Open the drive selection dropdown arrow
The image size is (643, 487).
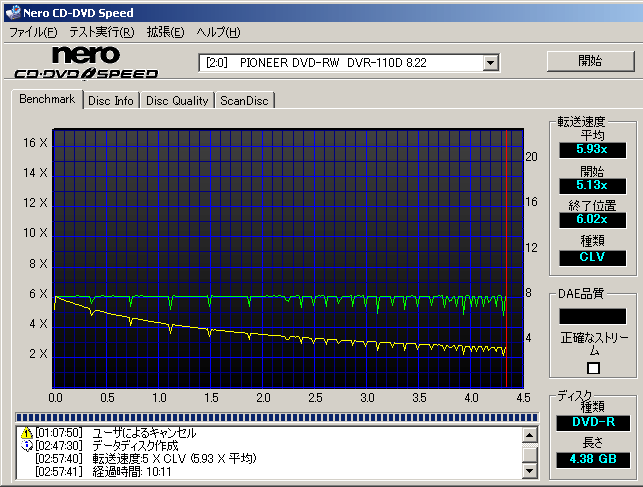[490, 63]
